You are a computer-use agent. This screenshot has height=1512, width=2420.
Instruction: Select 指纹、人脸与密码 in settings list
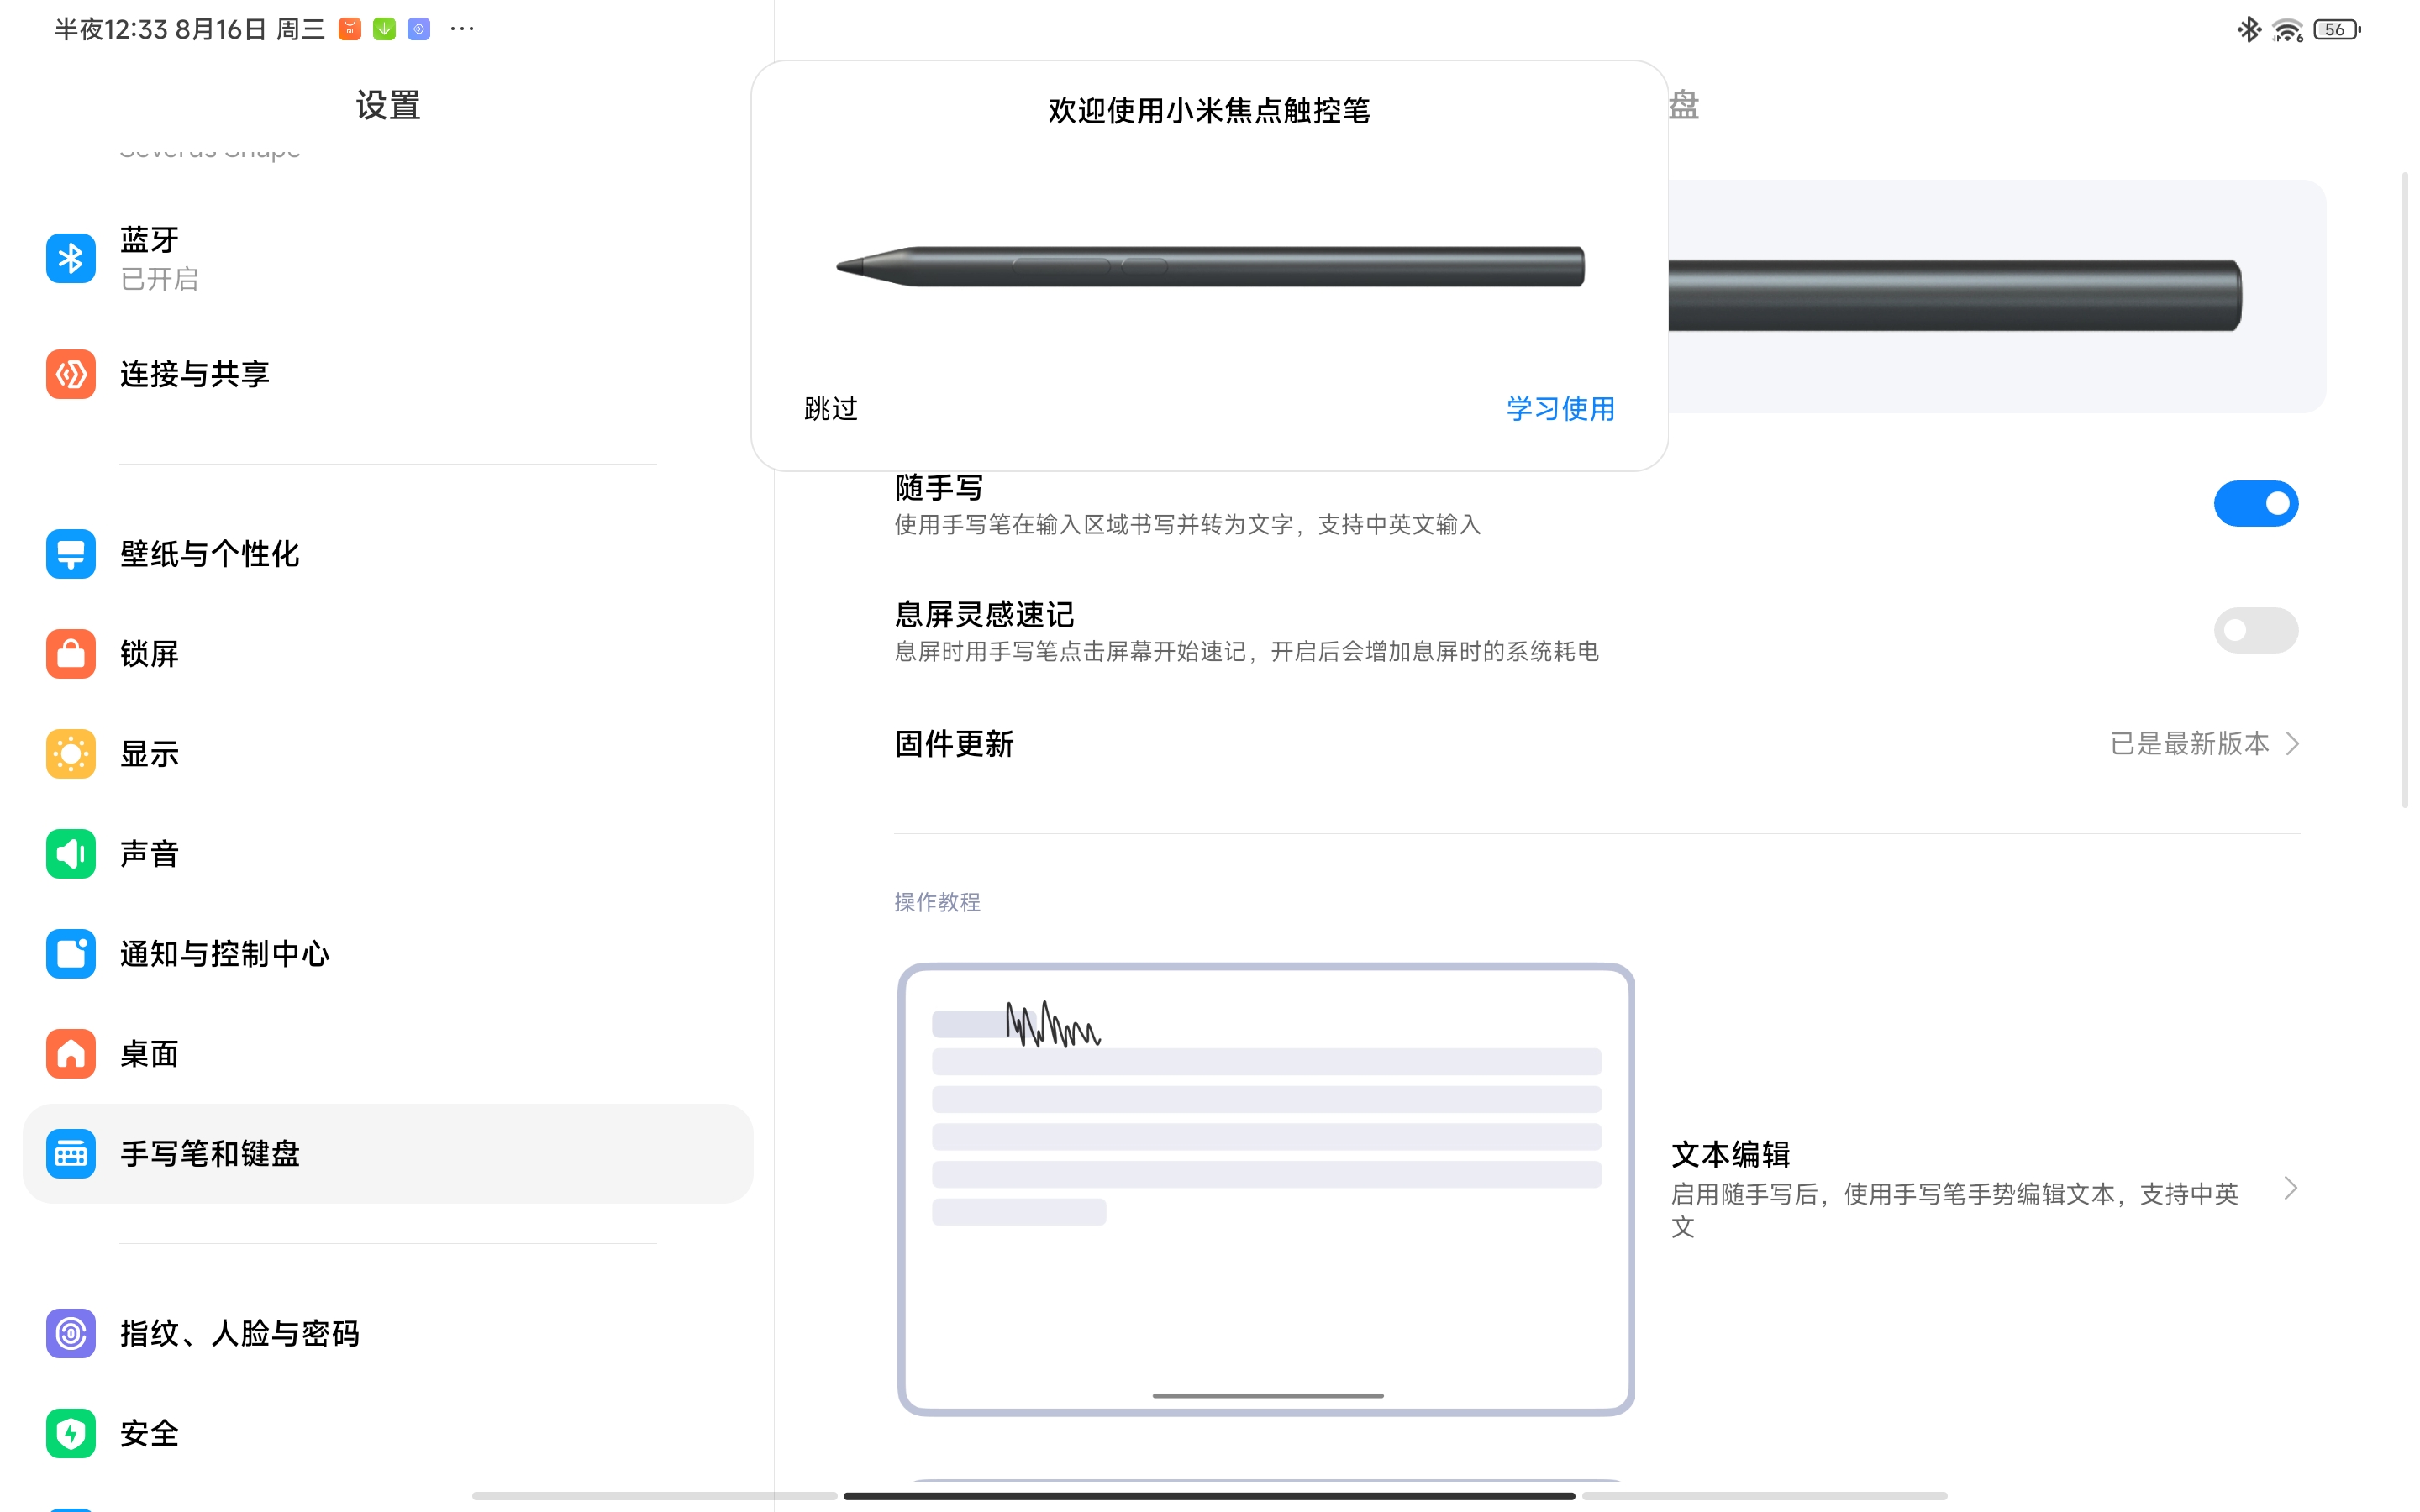387,1333
